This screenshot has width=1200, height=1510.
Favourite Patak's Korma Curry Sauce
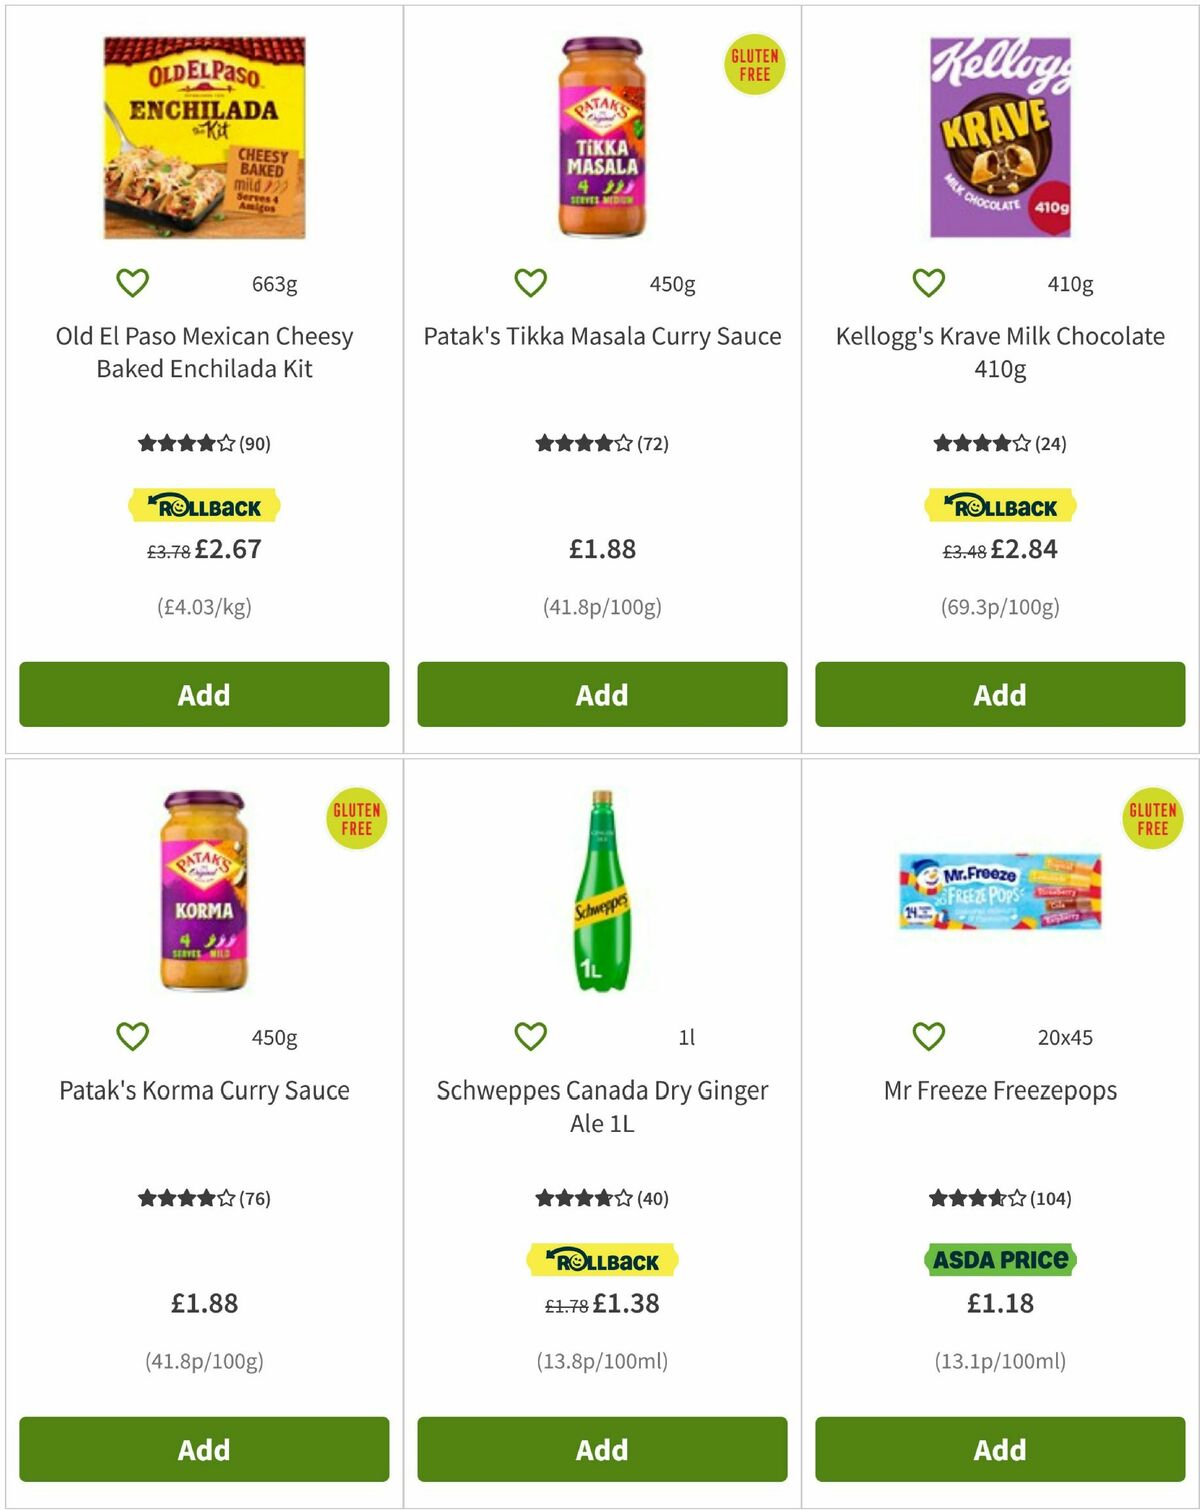[x=134, y=1036]
